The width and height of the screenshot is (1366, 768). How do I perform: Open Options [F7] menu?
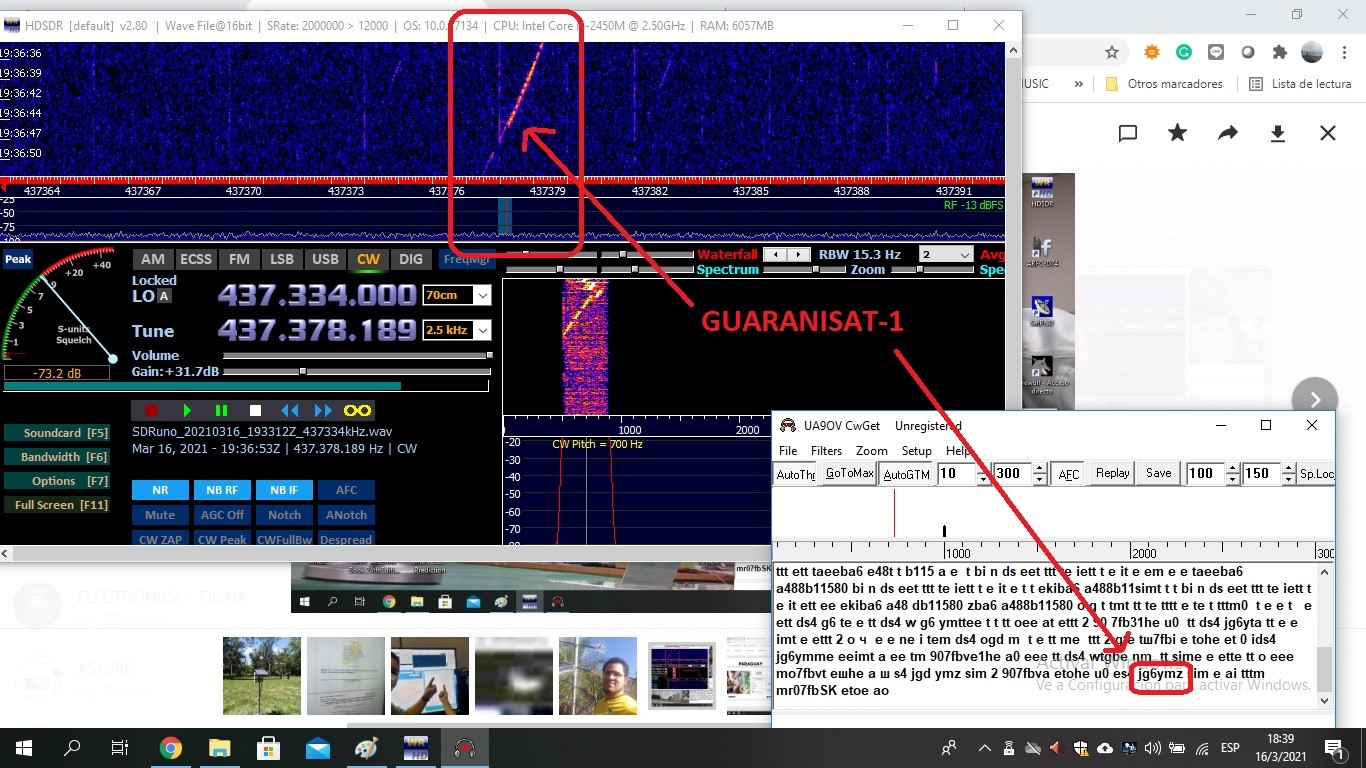tap(57, 481)
